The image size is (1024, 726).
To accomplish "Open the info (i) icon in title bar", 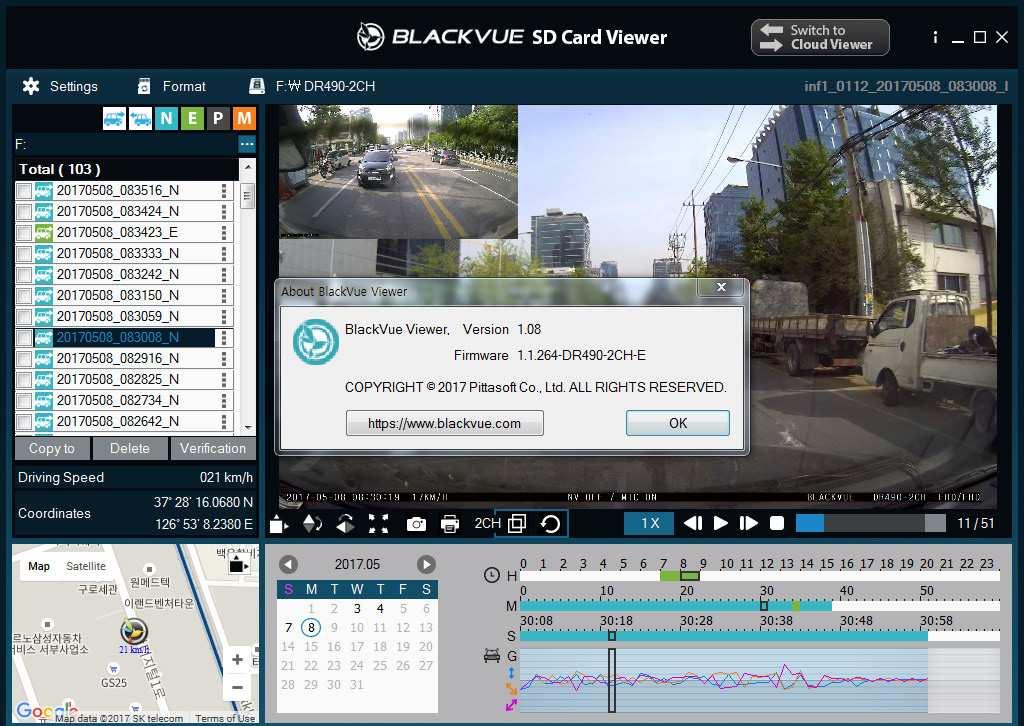I will 935,37.
